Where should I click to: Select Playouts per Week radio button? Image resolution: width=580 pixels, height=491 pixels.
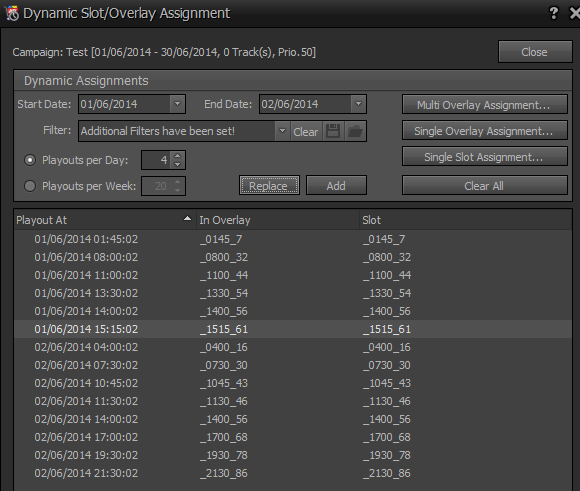click(30, 186)
